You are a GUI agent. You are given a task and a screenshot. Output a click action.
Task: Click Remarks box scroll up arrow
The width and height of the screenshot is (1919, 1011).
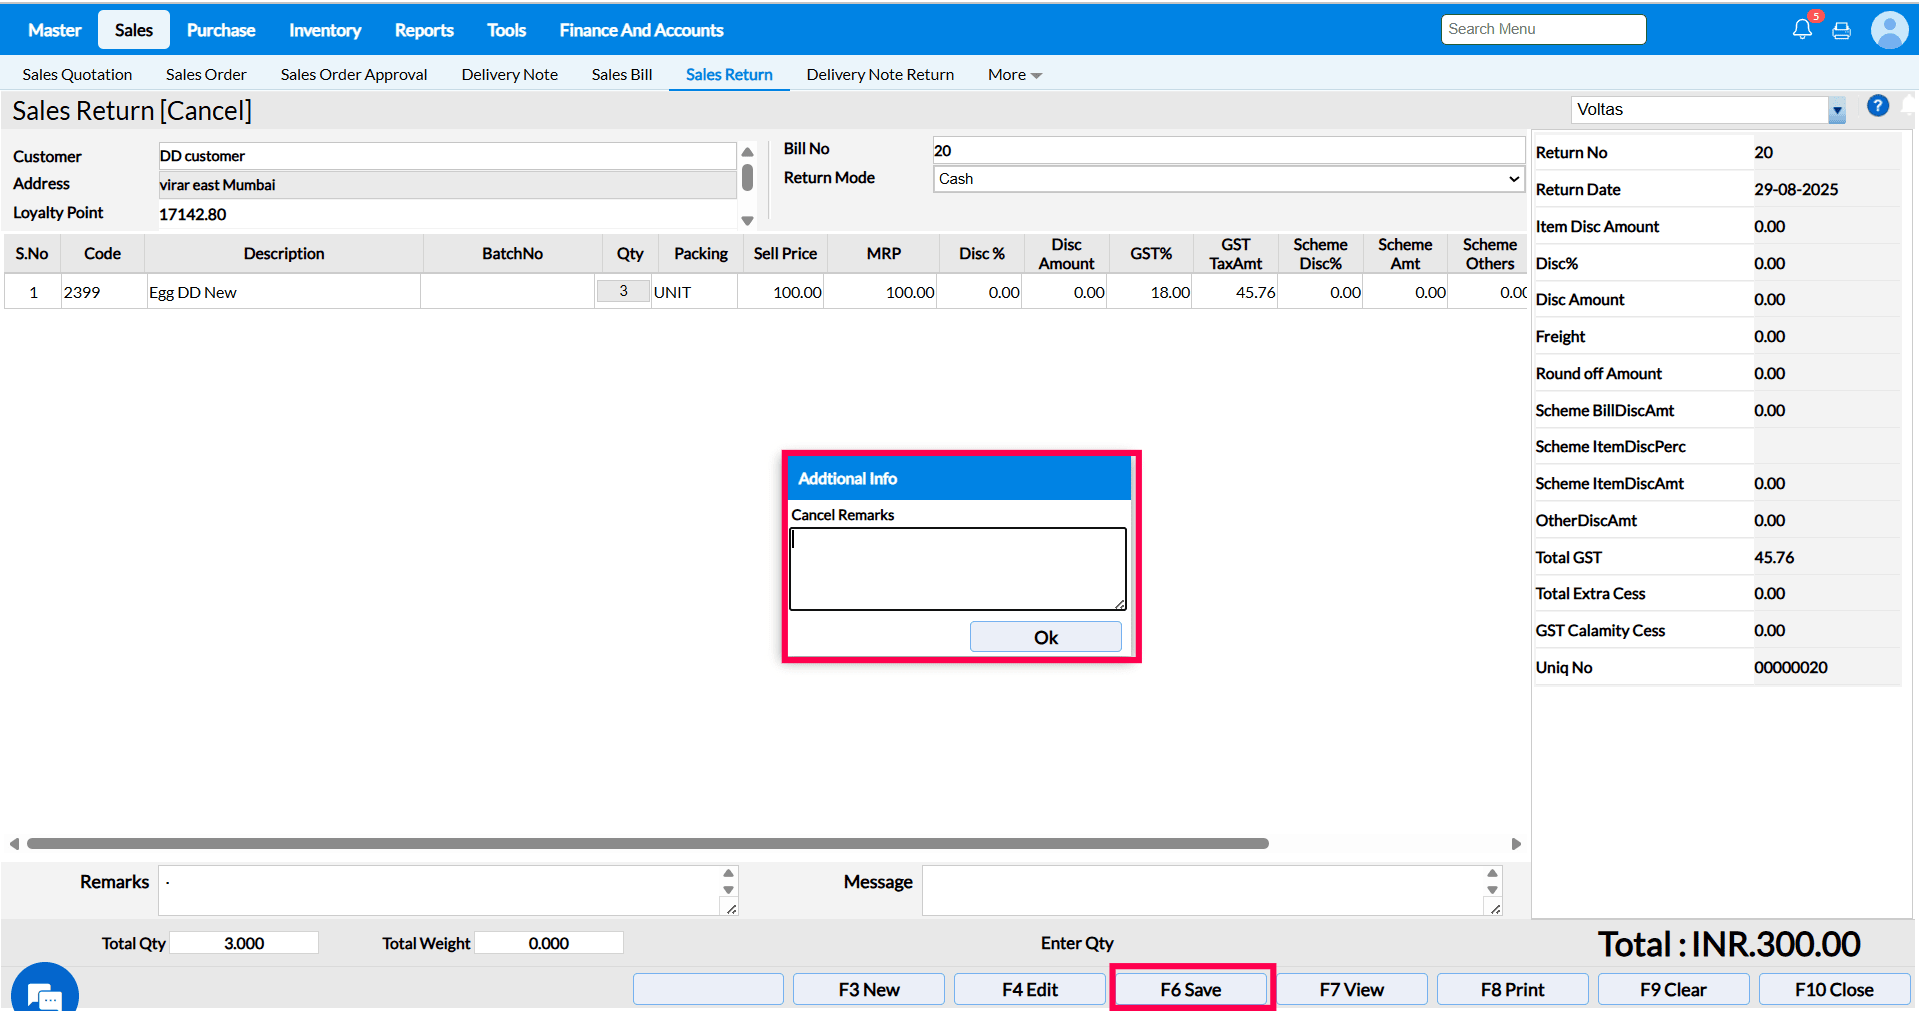[x=728, y=873]
